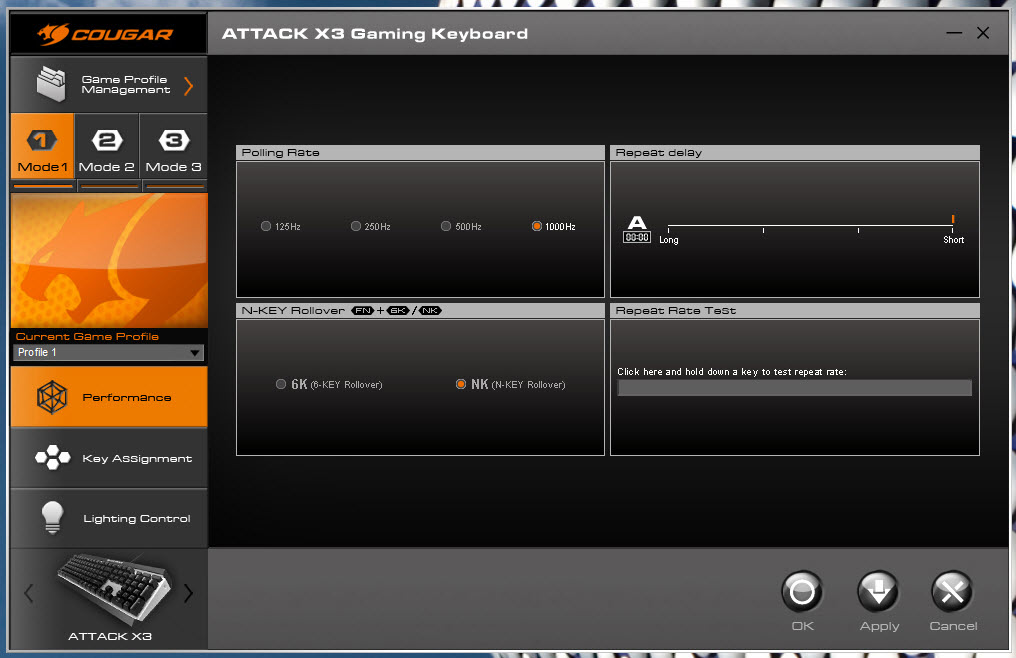
Task: Click the 6K key badge icon
Action: pyautogui.click(x=398, y=311)
